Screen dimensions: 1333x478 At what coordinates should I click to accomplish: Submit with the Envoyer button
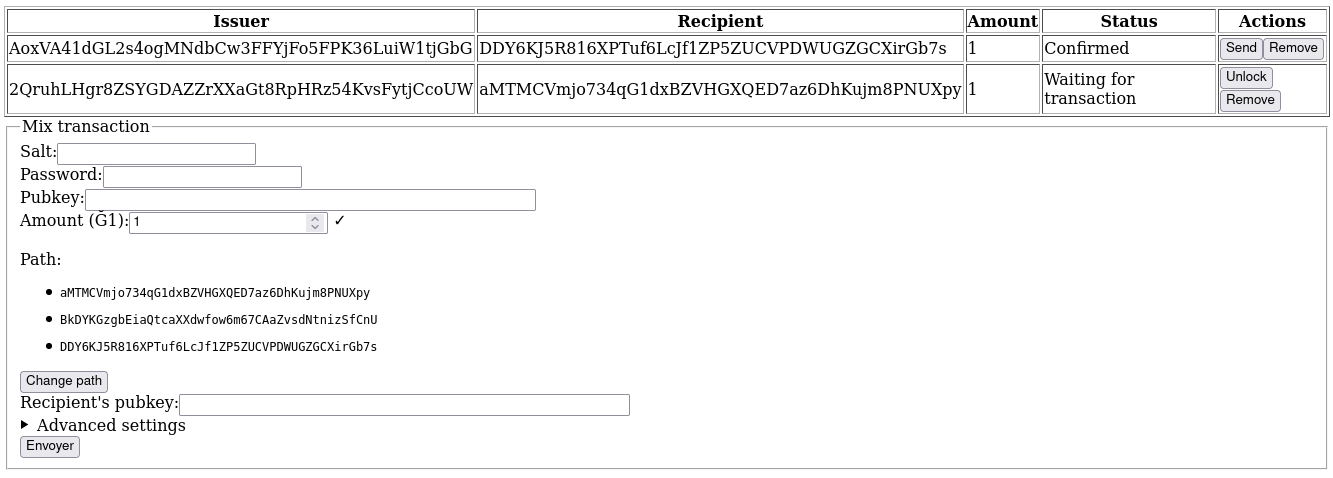click(50, 447)
